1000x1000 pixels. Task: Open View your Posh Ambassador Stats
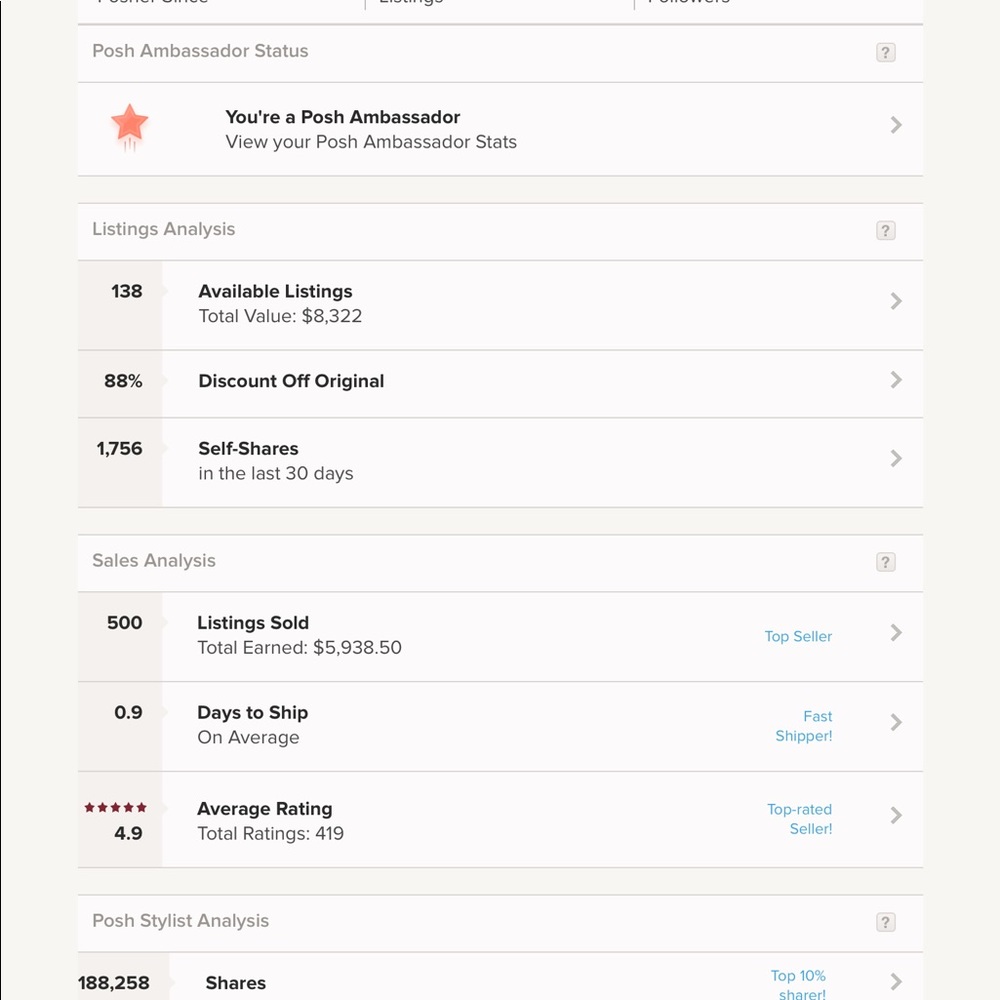click(371, 142)
